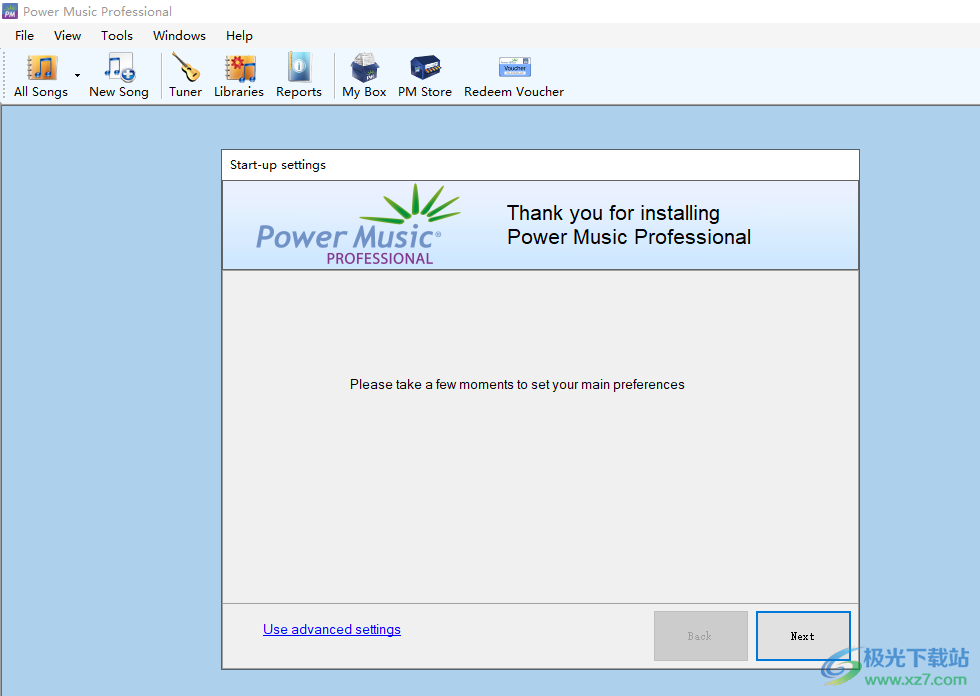Image resolution: width=980 pixels, height=696 pixels.
Task: Open the All Songs list
Action: tap(41, 76)
